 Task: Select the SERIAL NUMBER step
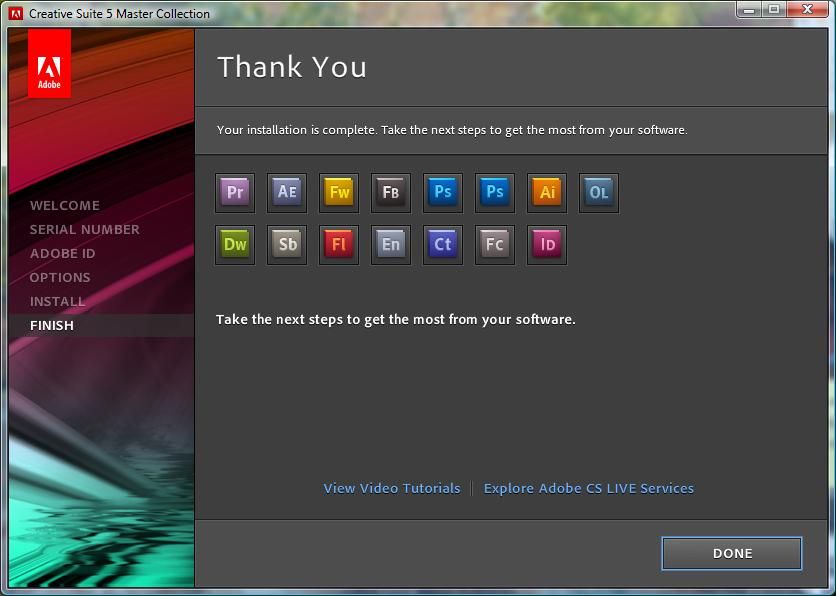[x=84, y=229]
